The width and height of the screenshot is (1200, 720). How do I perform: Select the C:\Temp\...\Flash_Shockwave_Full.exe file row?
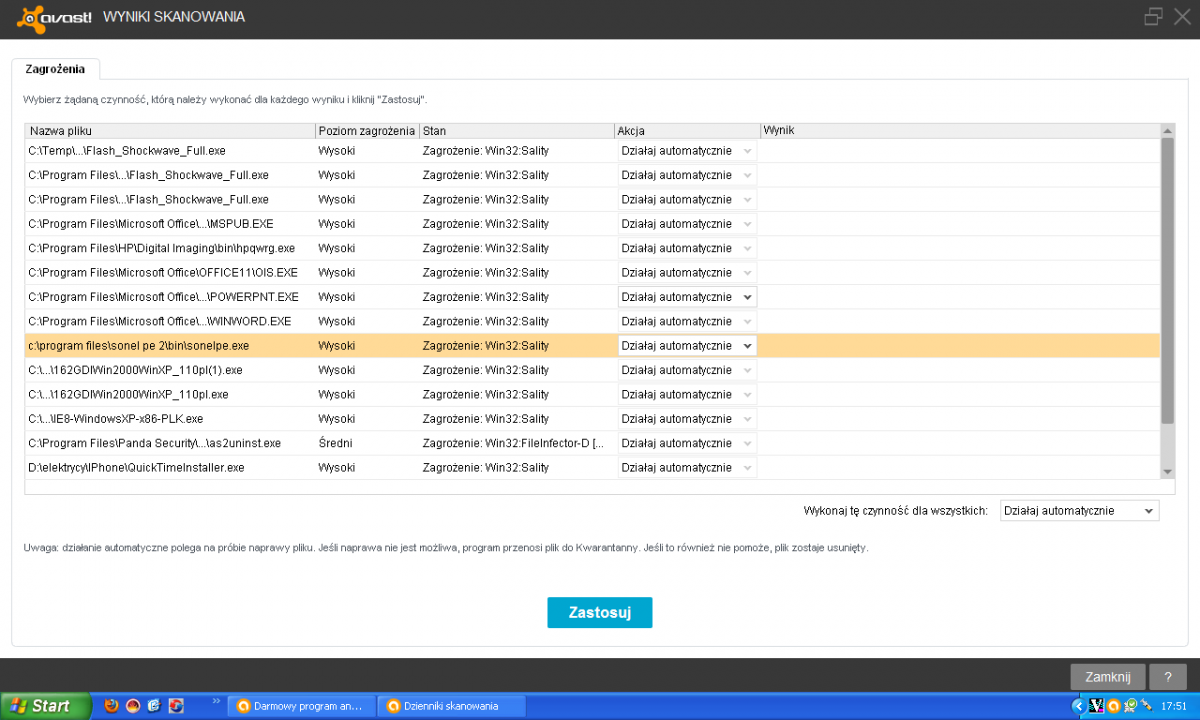pos(592,151)
